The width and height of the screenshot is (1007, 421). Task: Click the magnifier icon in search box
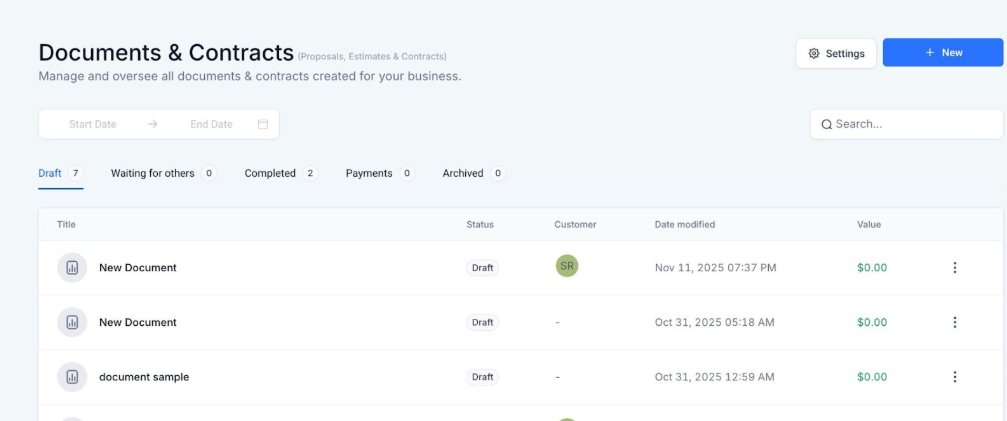[827, 125]
